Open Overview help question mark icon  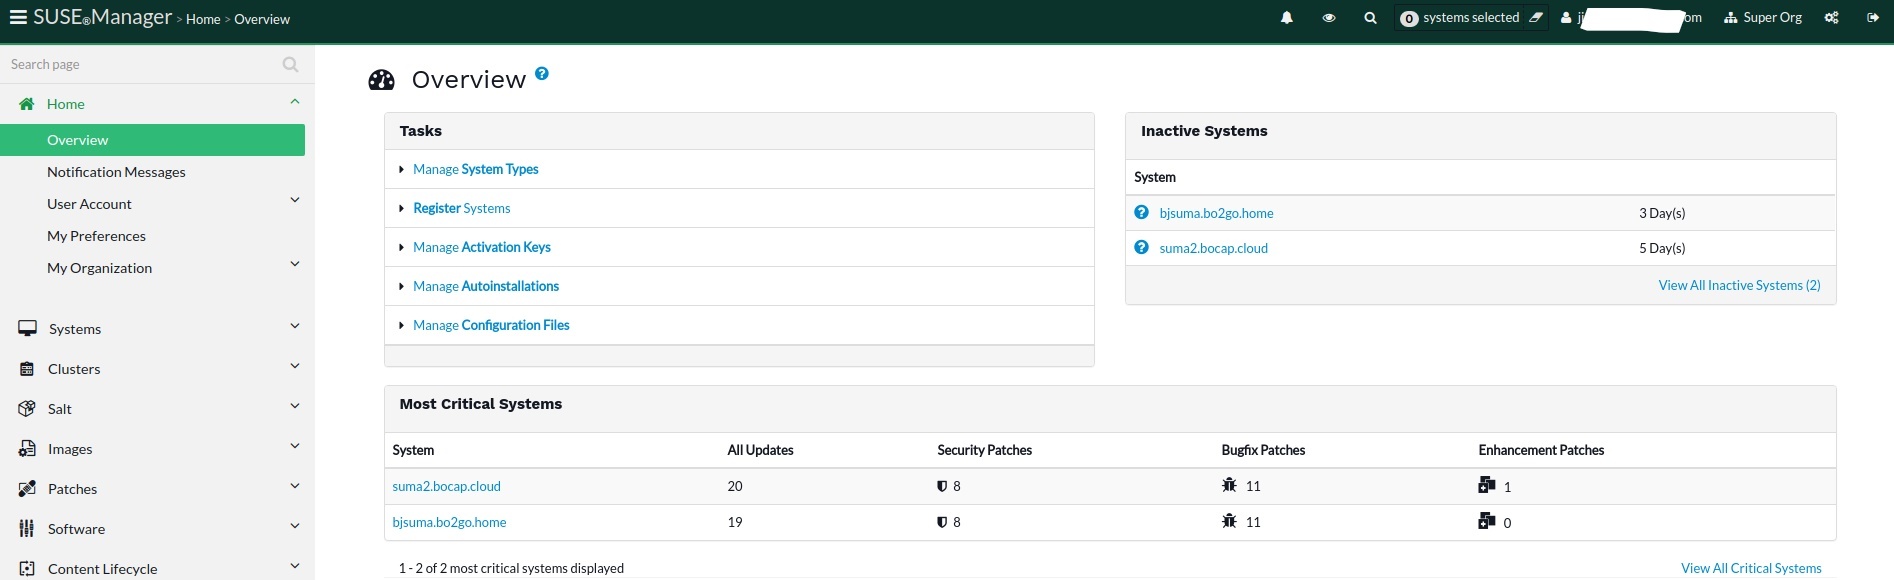542,74
